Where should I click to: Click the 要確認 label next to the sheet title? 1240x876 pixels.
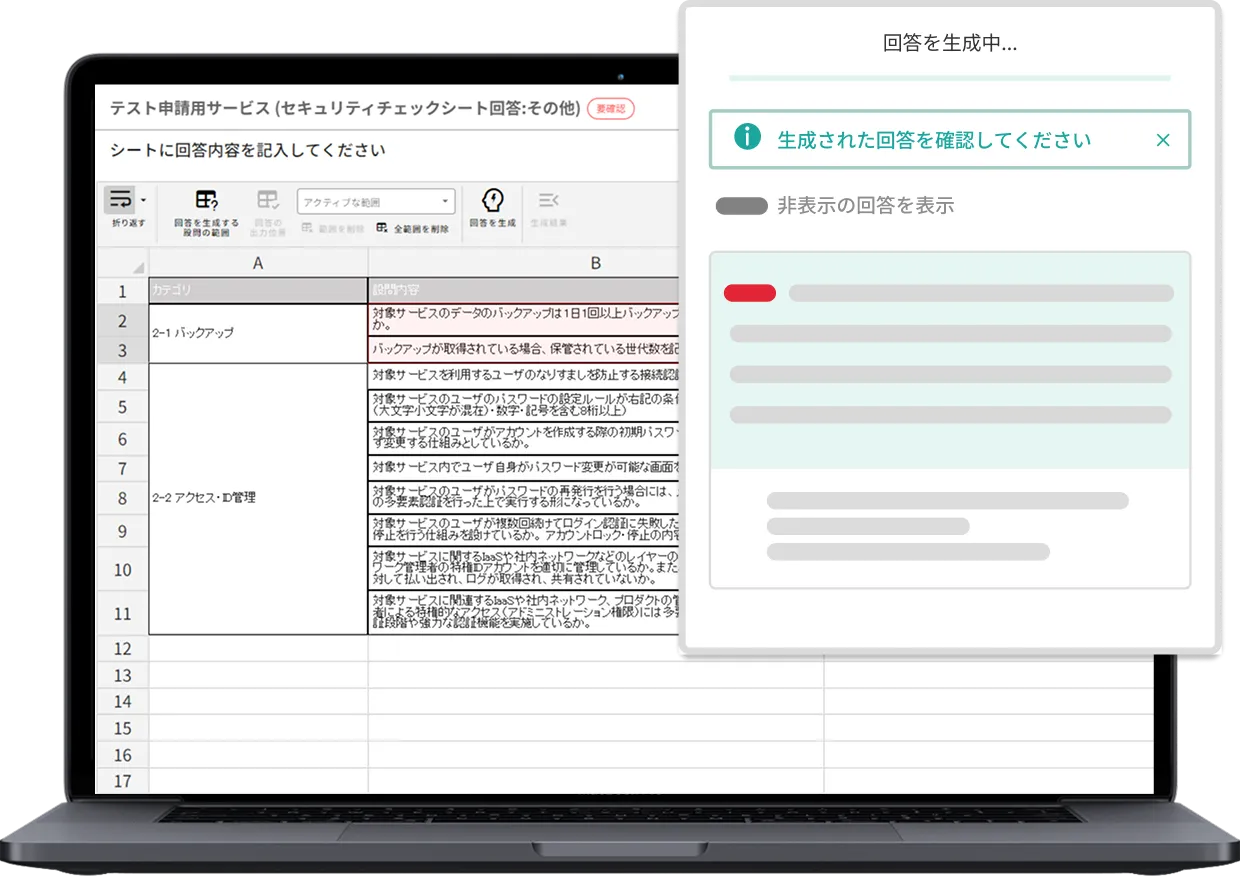(610, 109)
